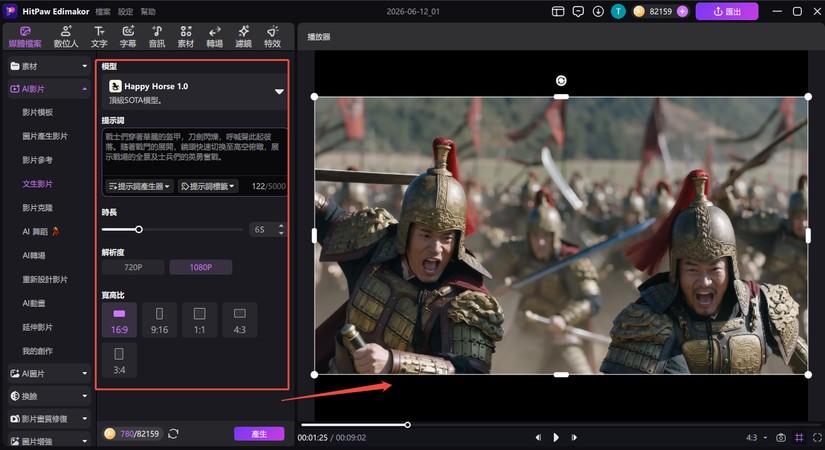The height and width of the screenshot is (450, 825).
Task: Select the 4:3 aspect ratio
Action: (x=239, y=320)
